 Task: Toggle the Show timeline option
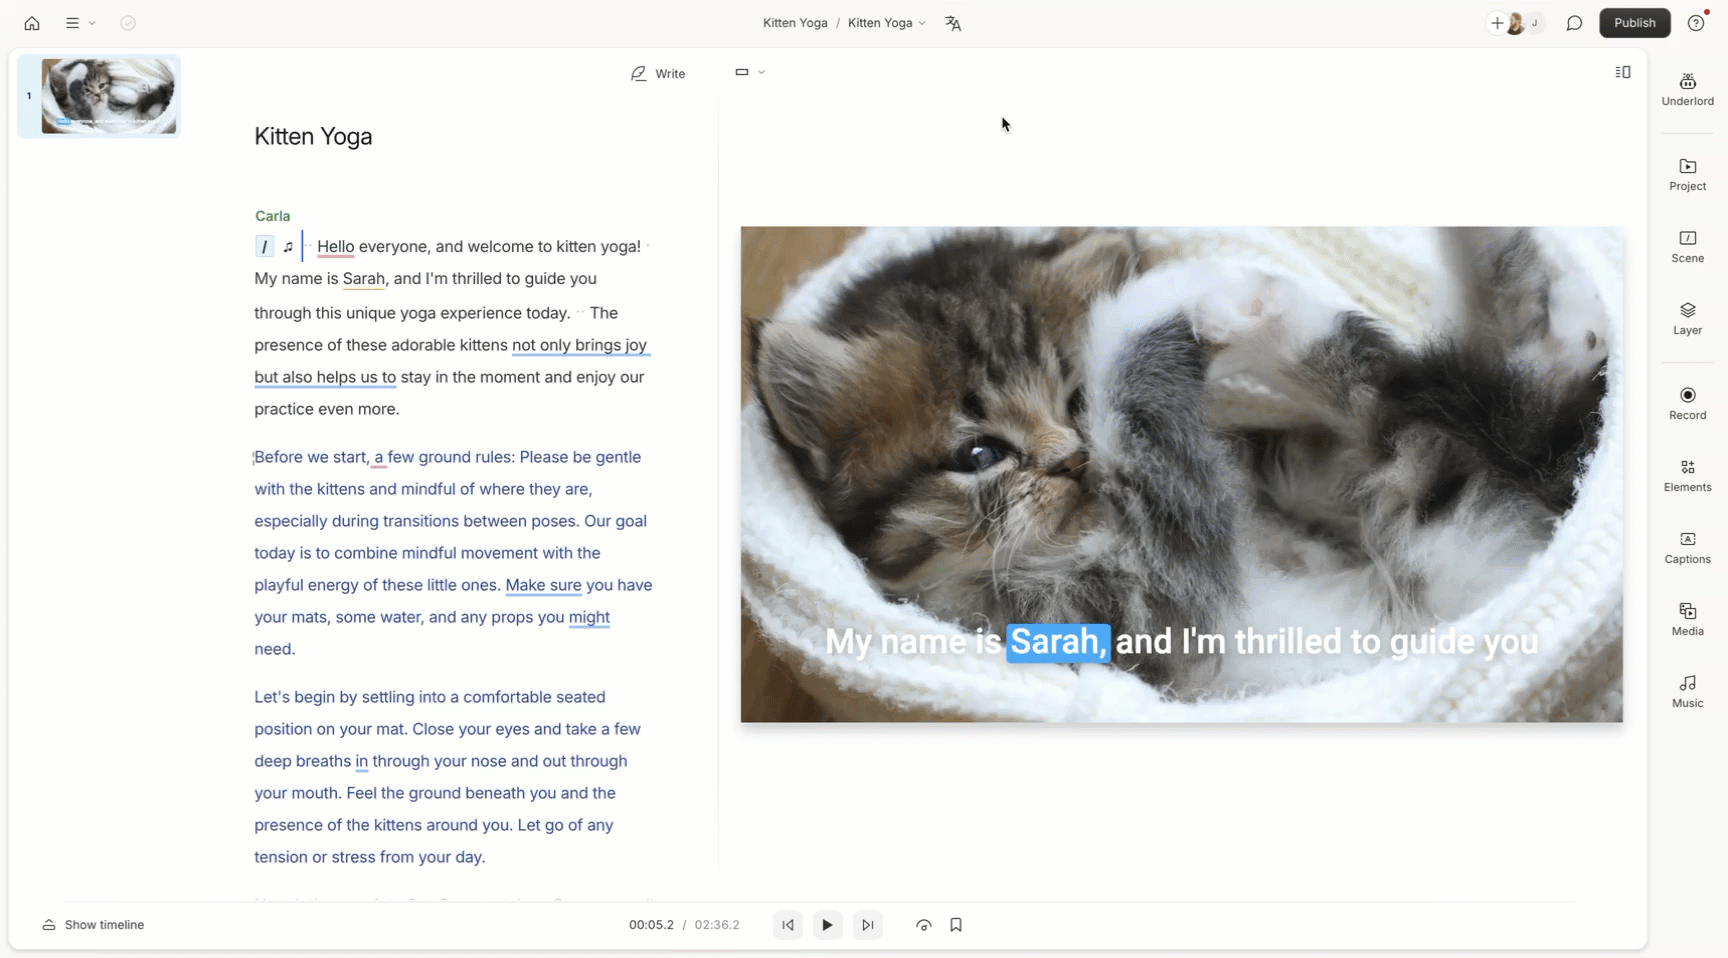click(94, 925)
